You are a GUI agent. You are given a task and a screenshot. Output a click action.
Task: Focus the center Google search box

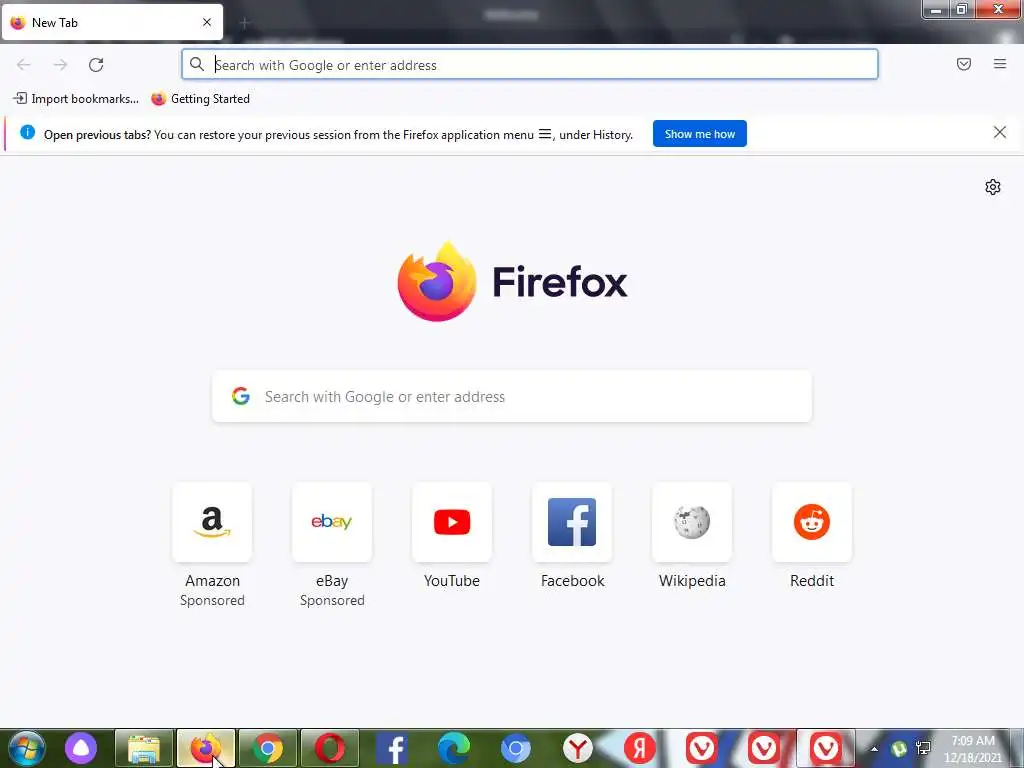(512, 396)
